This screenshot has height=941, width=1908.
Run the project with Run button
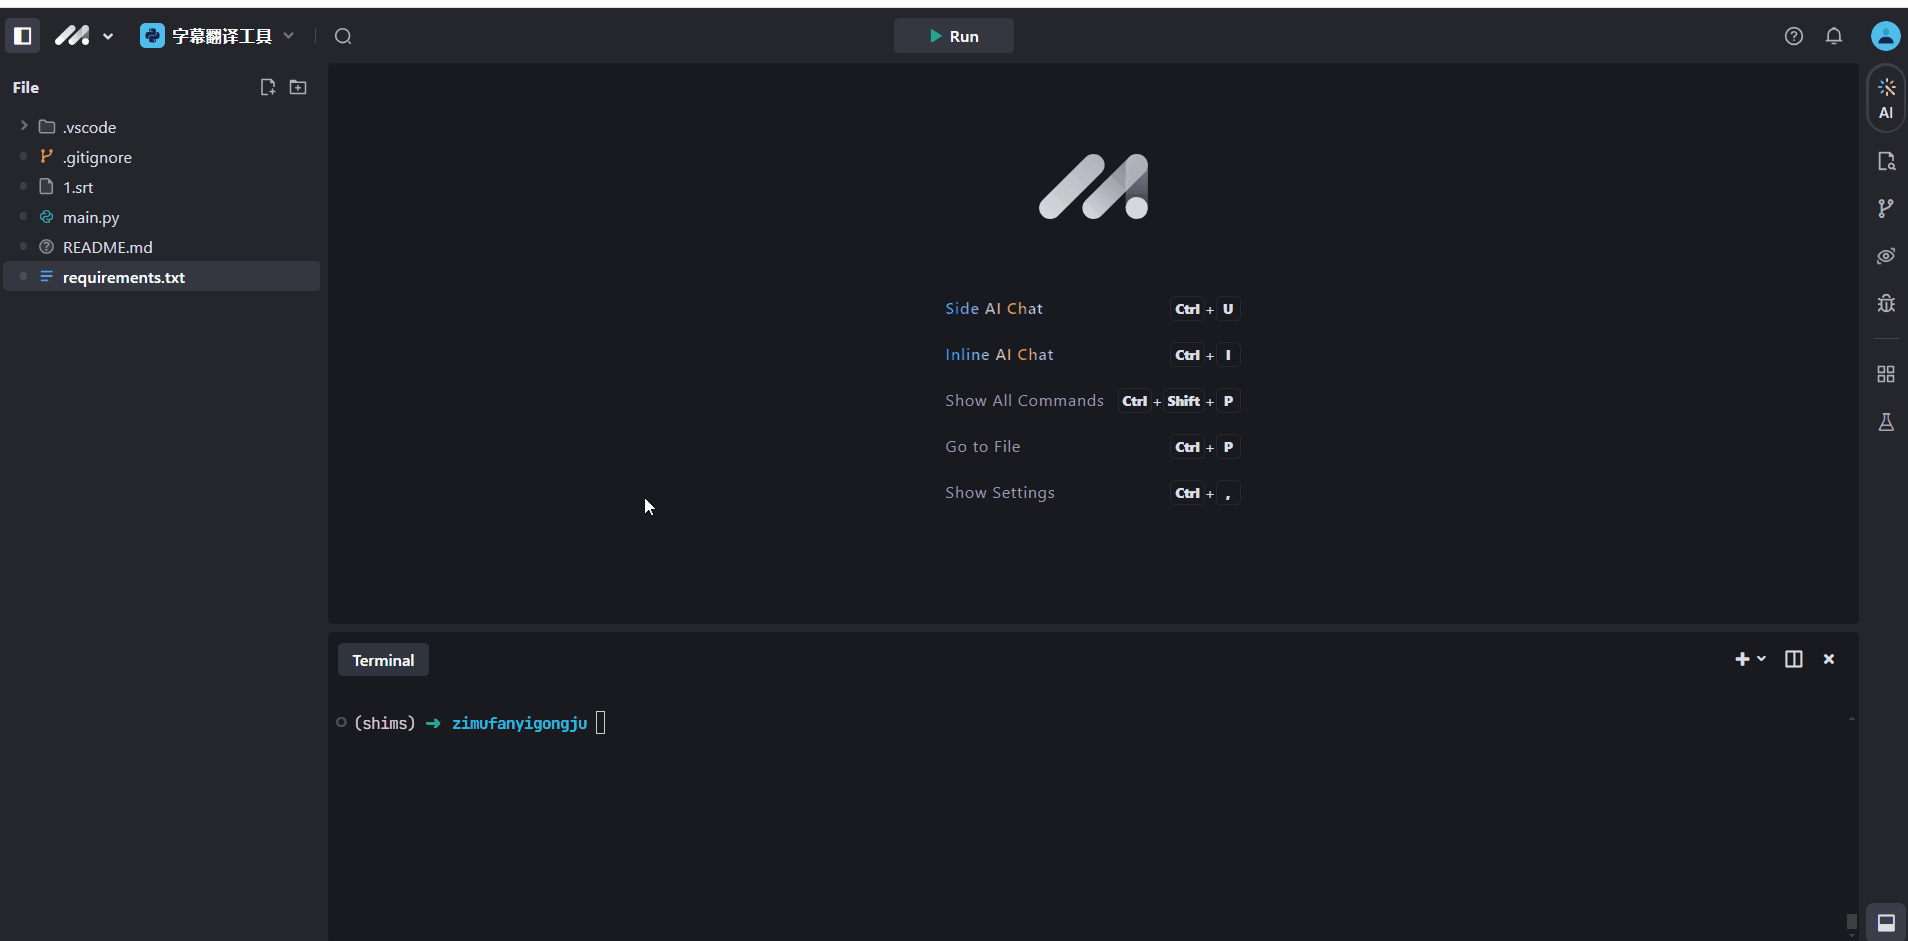click(x=954, y=36)
